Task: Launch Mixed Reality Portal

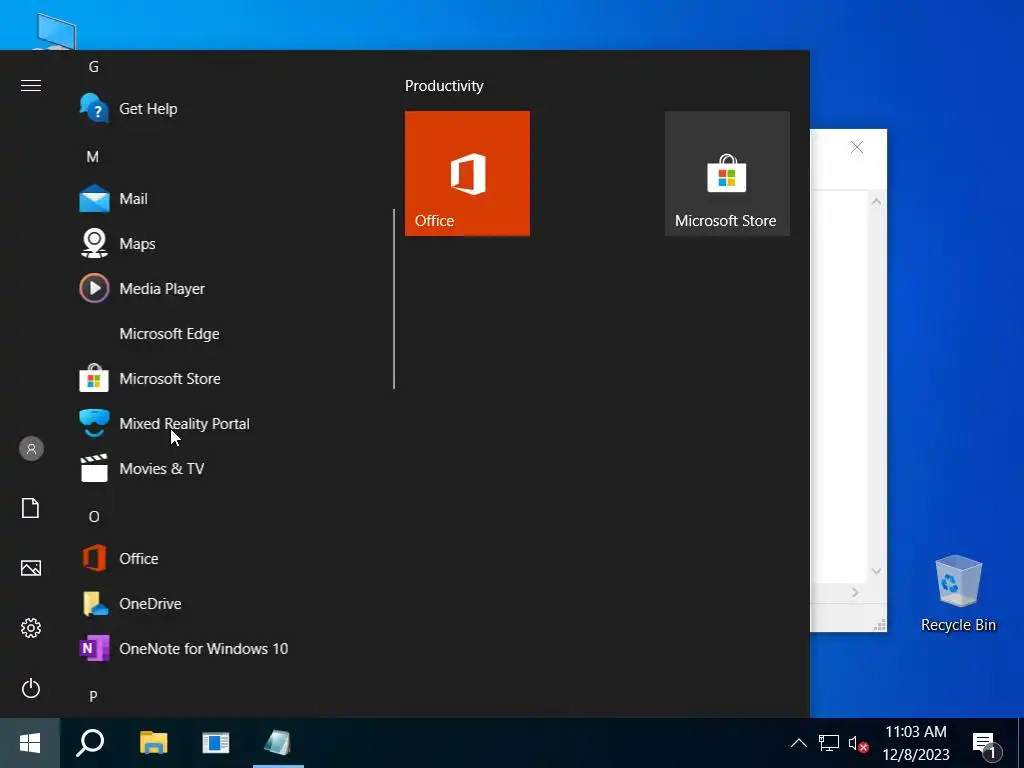Action: point(184,424)
